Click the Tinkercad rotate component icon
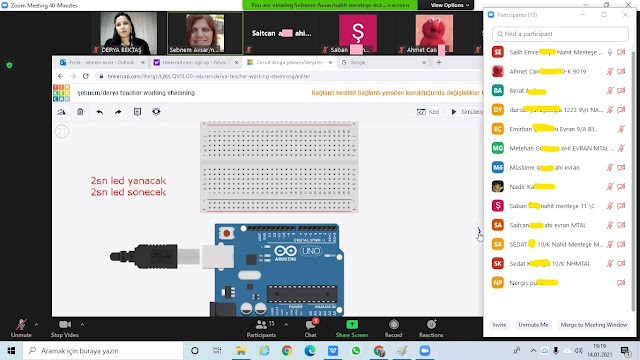Screen dimensions: 640x360 (x=61, y=112)
